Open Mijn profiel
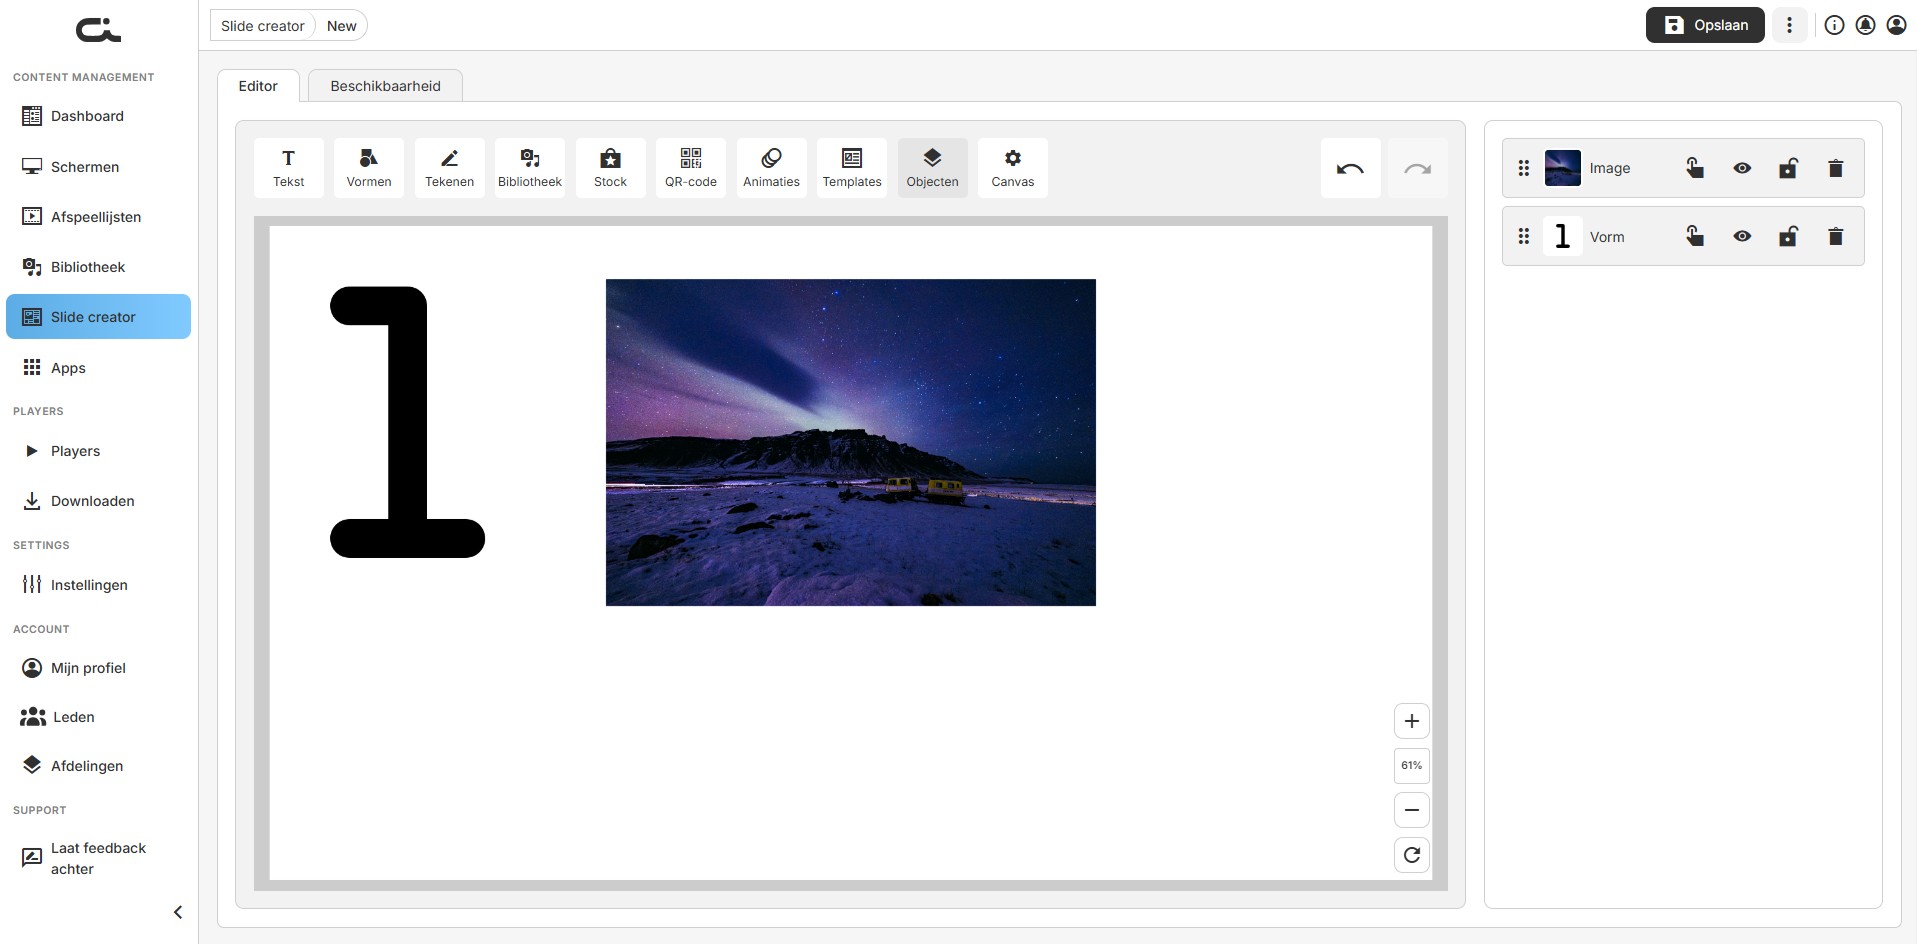The image size is (1917, 944). tap(98, 668)
